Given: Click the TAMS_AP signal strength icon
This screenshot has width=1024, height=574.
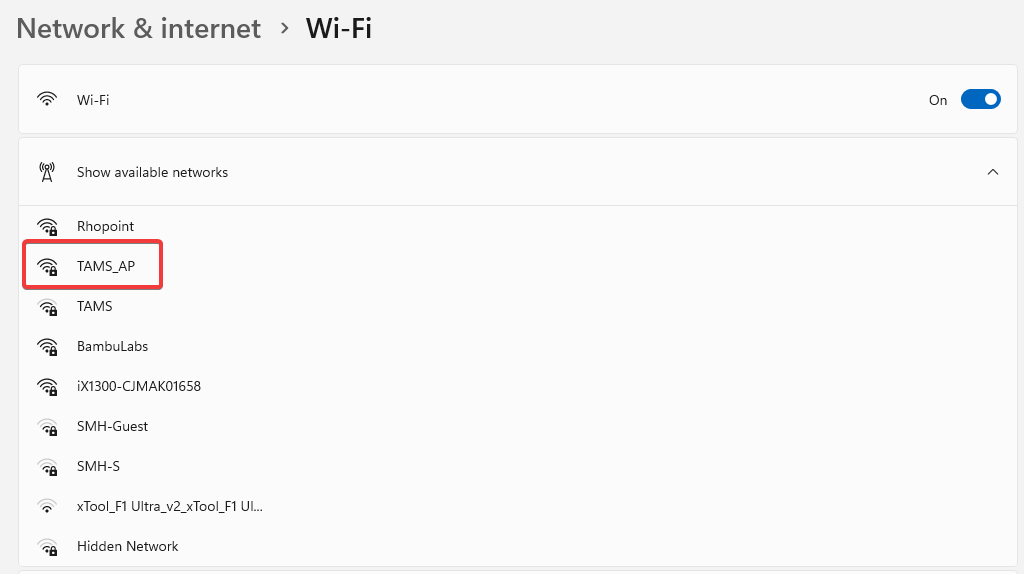Looking at the screenshot, I should click(47, 267).
